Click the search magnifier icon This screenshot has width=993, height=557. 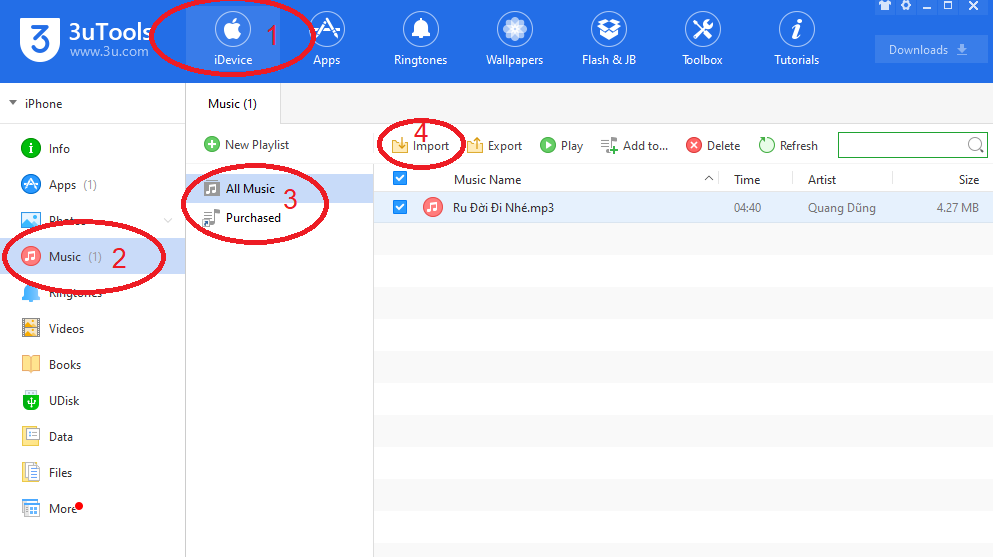pyautogui.click(x=975, y=145)
